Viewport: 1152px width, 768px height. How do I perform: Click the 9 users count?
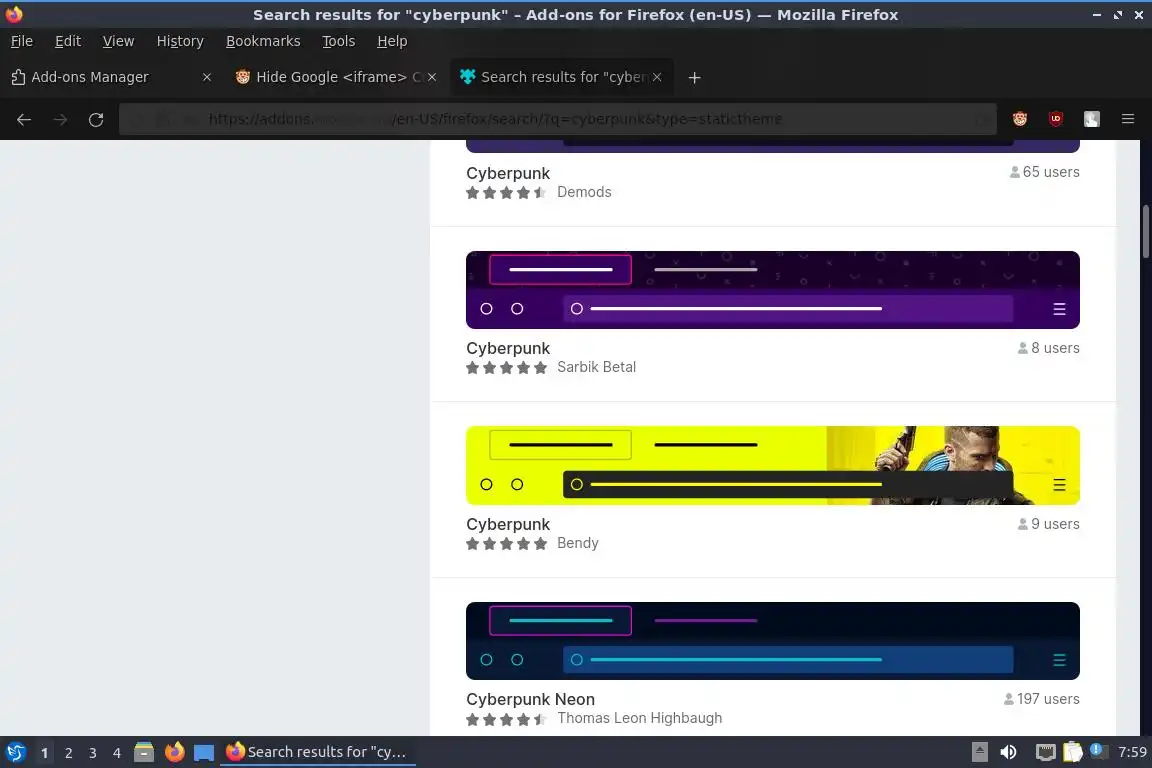[x=1048, y=524]
